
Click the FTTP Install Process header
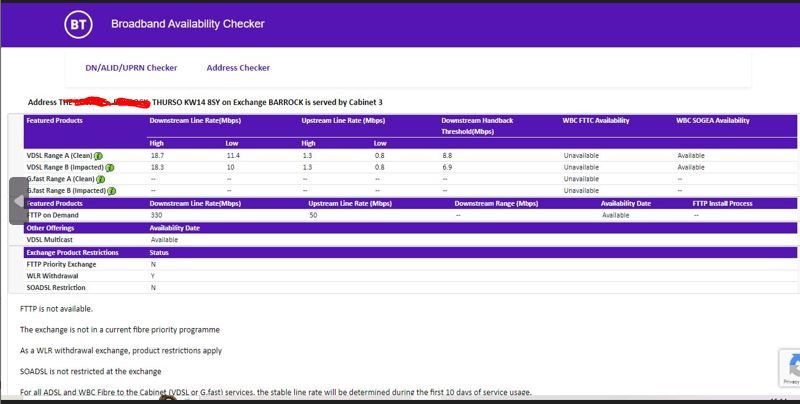click(722, 204)
